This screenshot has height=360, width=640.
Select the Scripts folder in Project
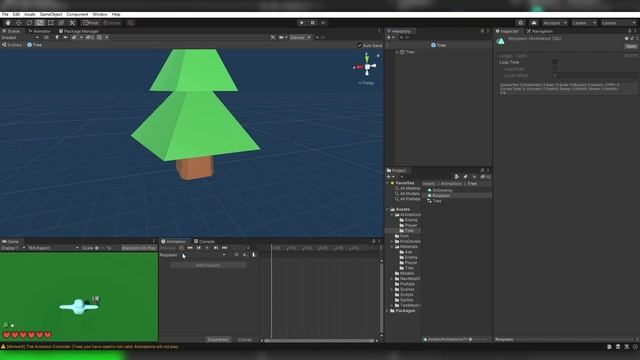tap(404, 295)
